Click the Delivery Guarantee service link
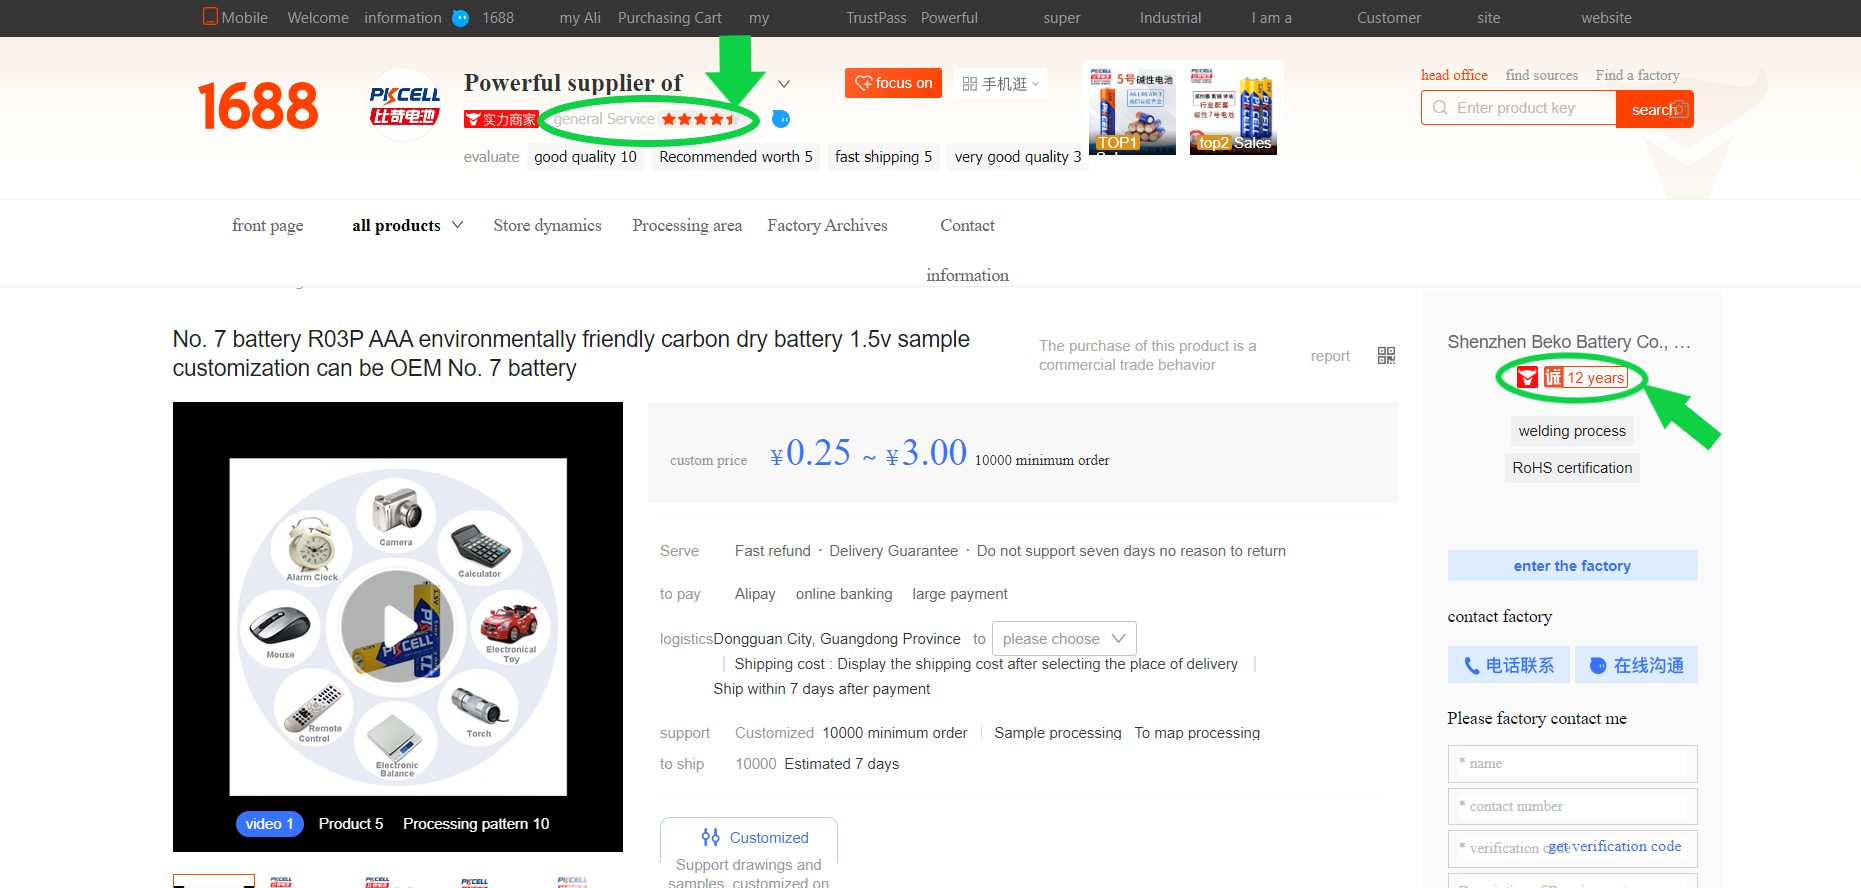The height and width of the screenshot is (888, 1861). (893, 551)
